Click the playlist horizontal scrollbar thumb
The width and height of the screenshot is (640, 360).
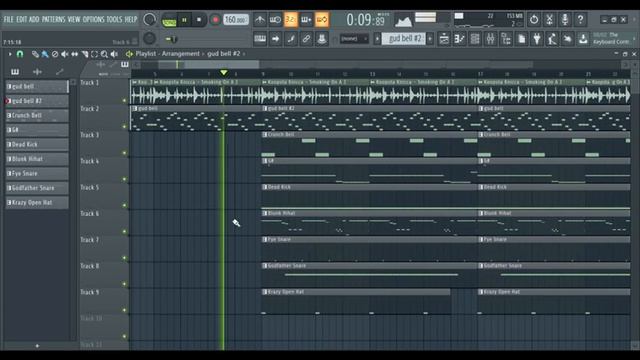point(209,64)
